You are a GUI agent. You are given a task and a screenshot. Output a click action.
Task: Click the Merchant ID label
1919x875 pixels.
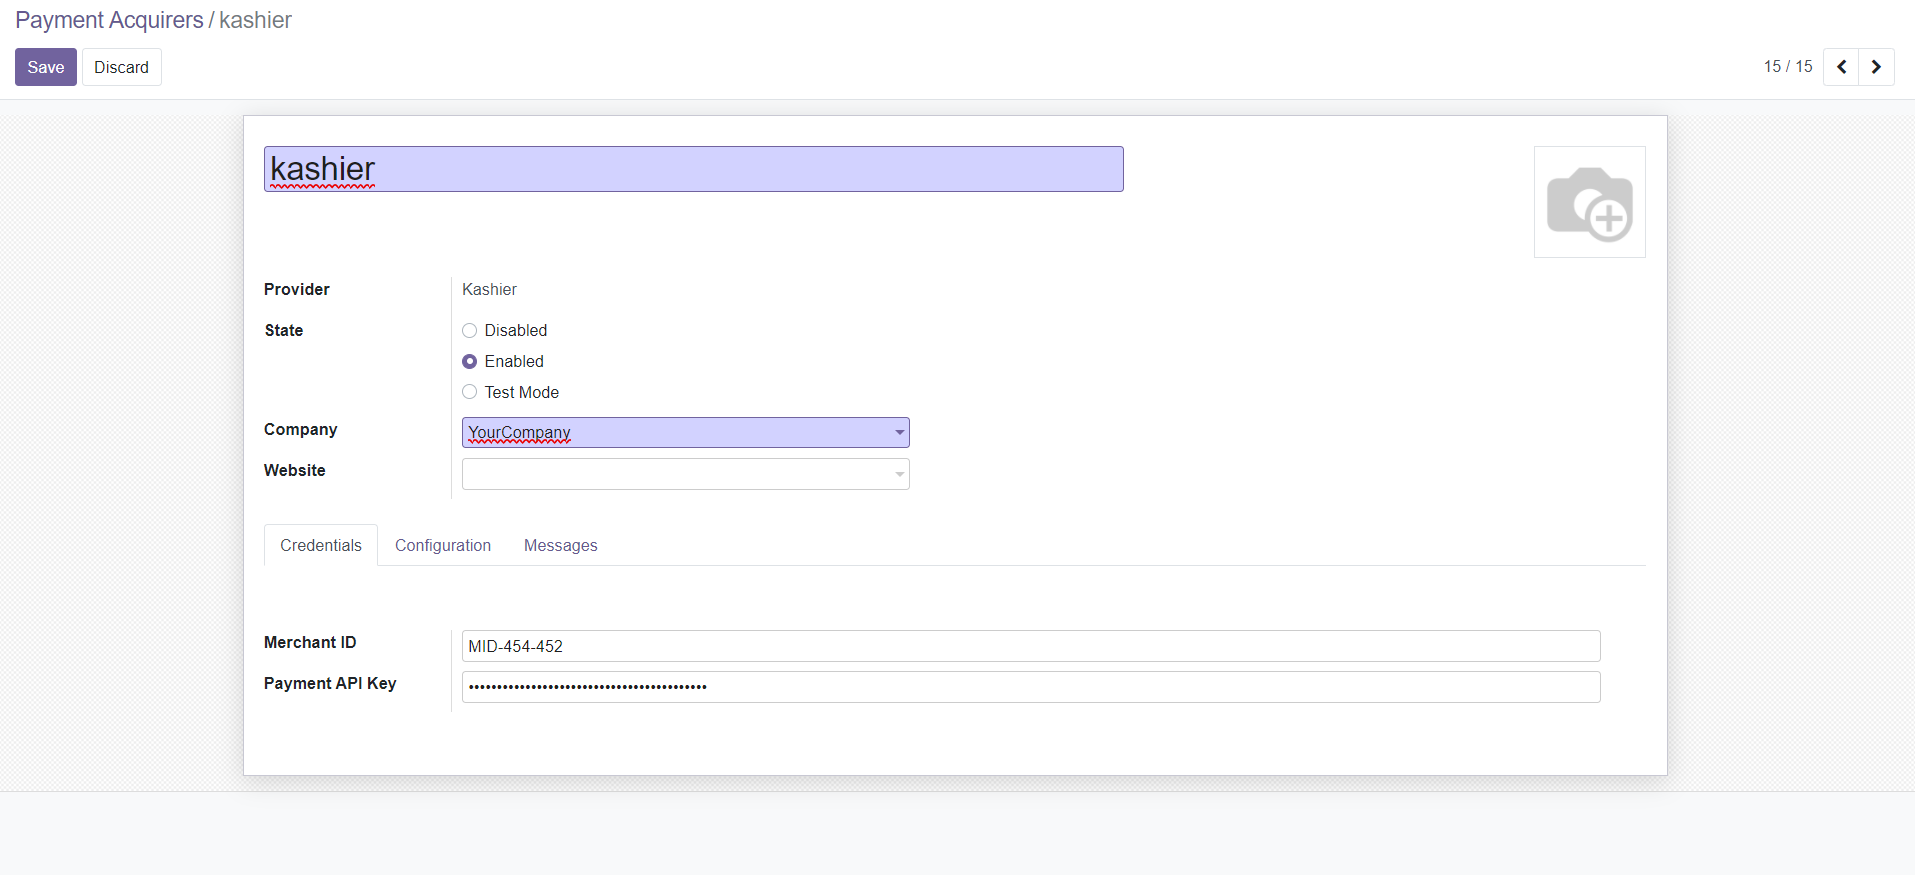point(310,642)
